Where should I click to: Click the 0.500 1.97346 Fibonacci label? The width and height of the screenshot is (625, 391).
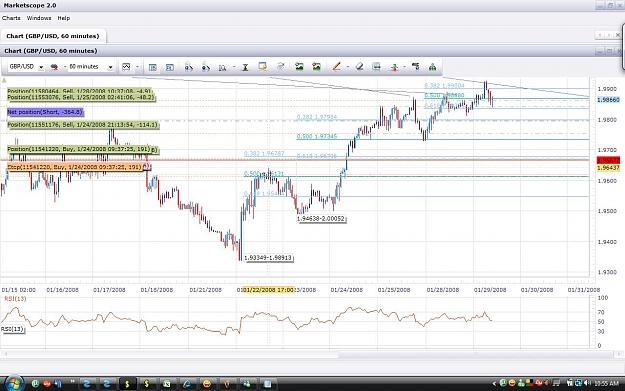316,136
